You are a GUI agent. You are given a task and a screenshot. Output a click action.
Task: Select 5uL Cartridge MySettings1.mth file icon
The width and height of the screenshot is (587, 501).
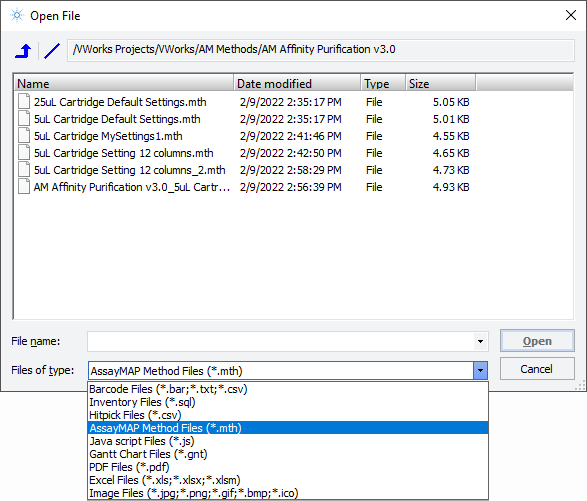(24, 136)
